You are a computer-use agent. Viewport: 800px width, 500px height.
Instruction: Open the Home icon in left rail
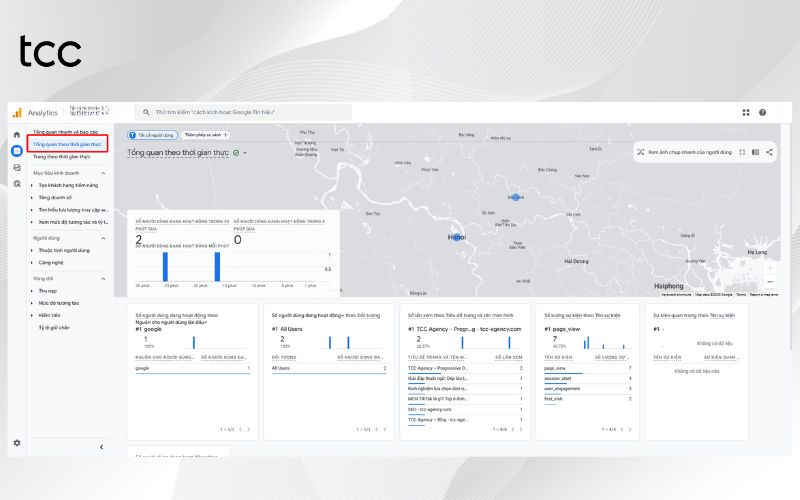[x=17, y=135]
